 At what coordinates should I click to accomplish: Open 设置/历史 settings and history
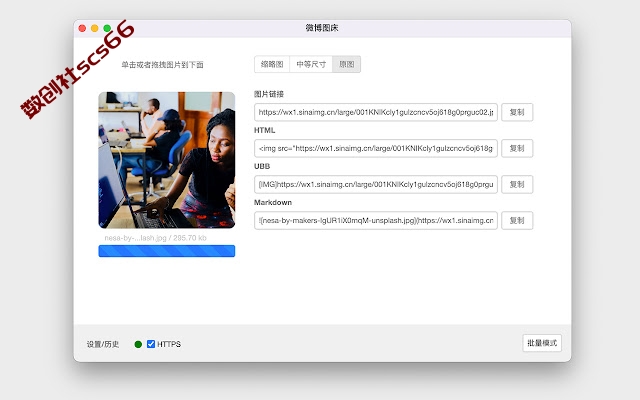pyautogui.click(x=103, y=344)
